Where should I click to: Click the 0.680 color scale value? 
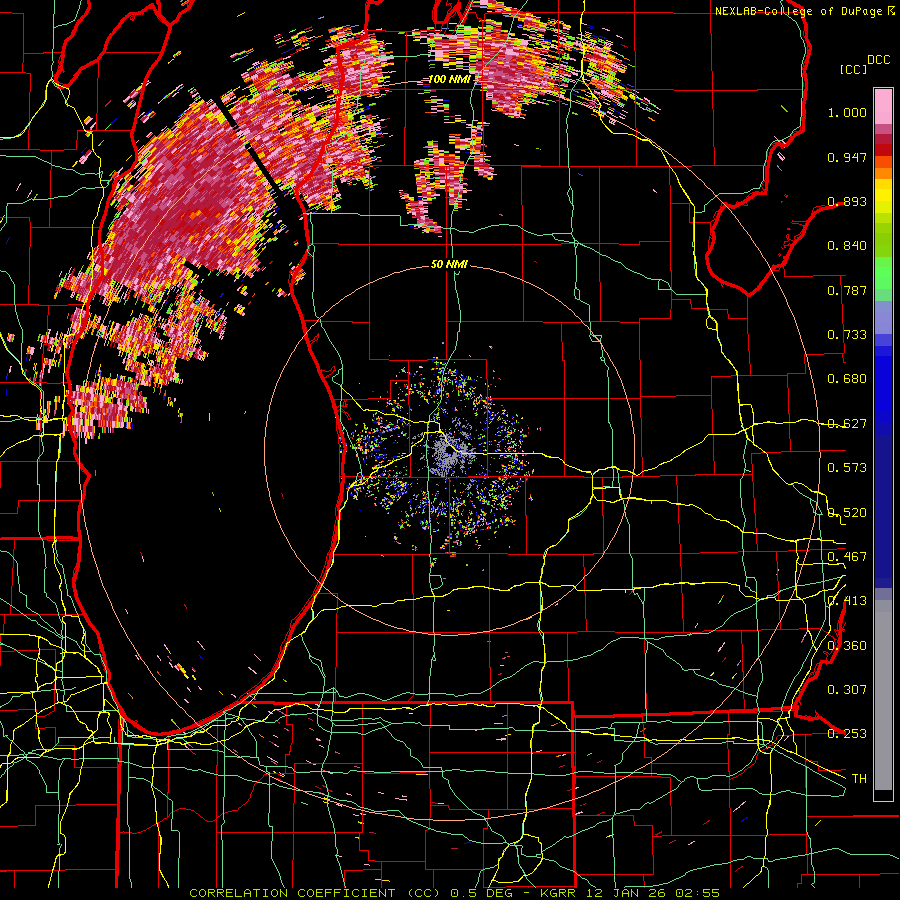[847, 379]
